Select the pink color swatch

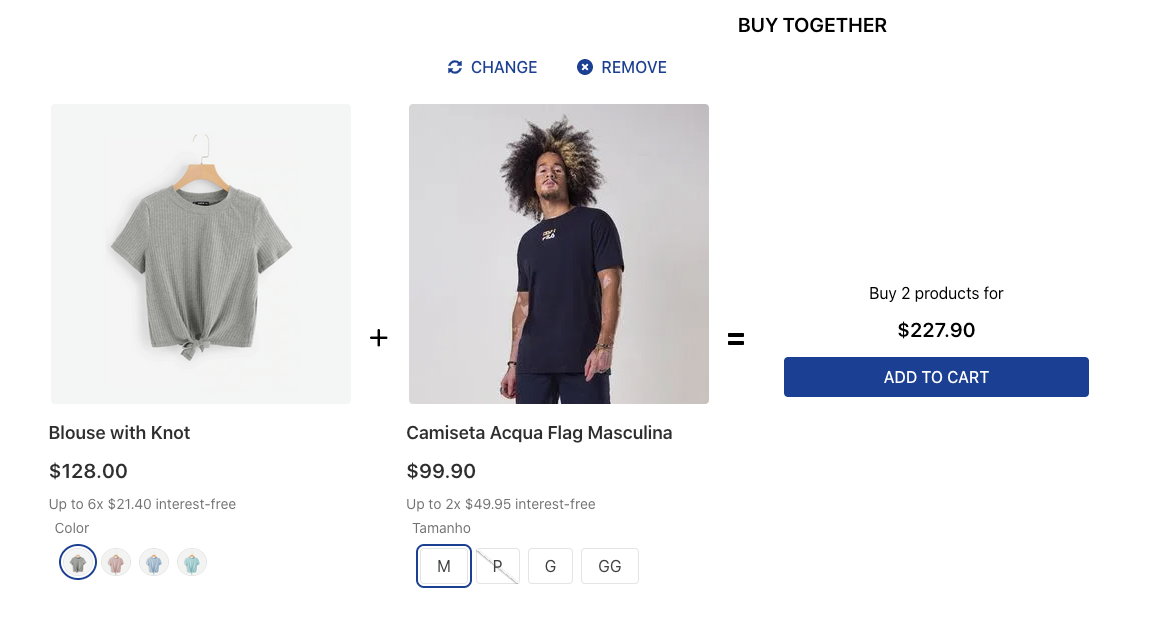(x=116, y=562)
